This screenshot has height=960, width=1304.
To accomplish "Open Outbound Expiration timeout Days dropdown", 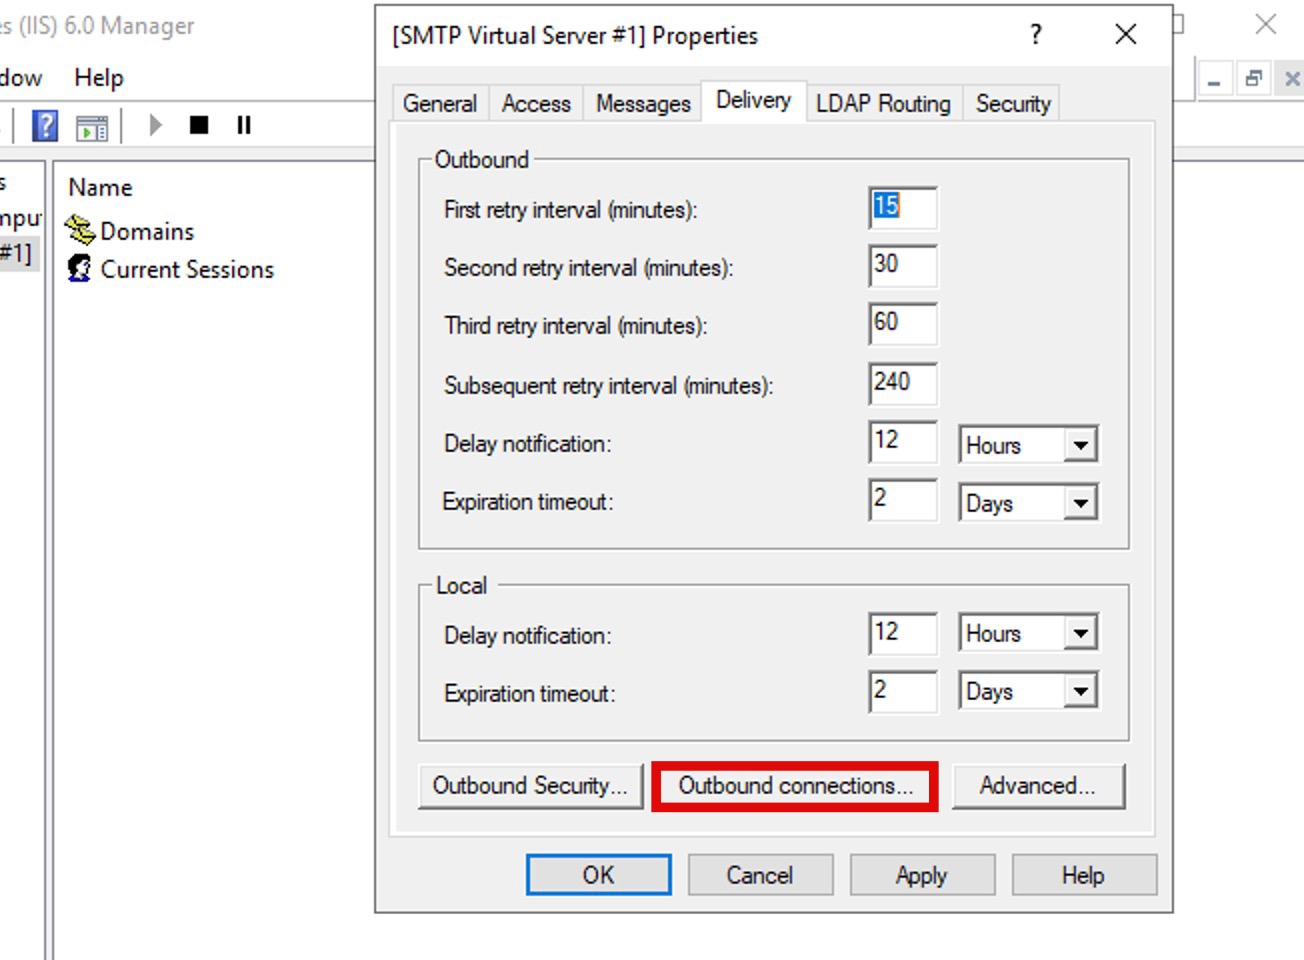I will pos(1028,503).
